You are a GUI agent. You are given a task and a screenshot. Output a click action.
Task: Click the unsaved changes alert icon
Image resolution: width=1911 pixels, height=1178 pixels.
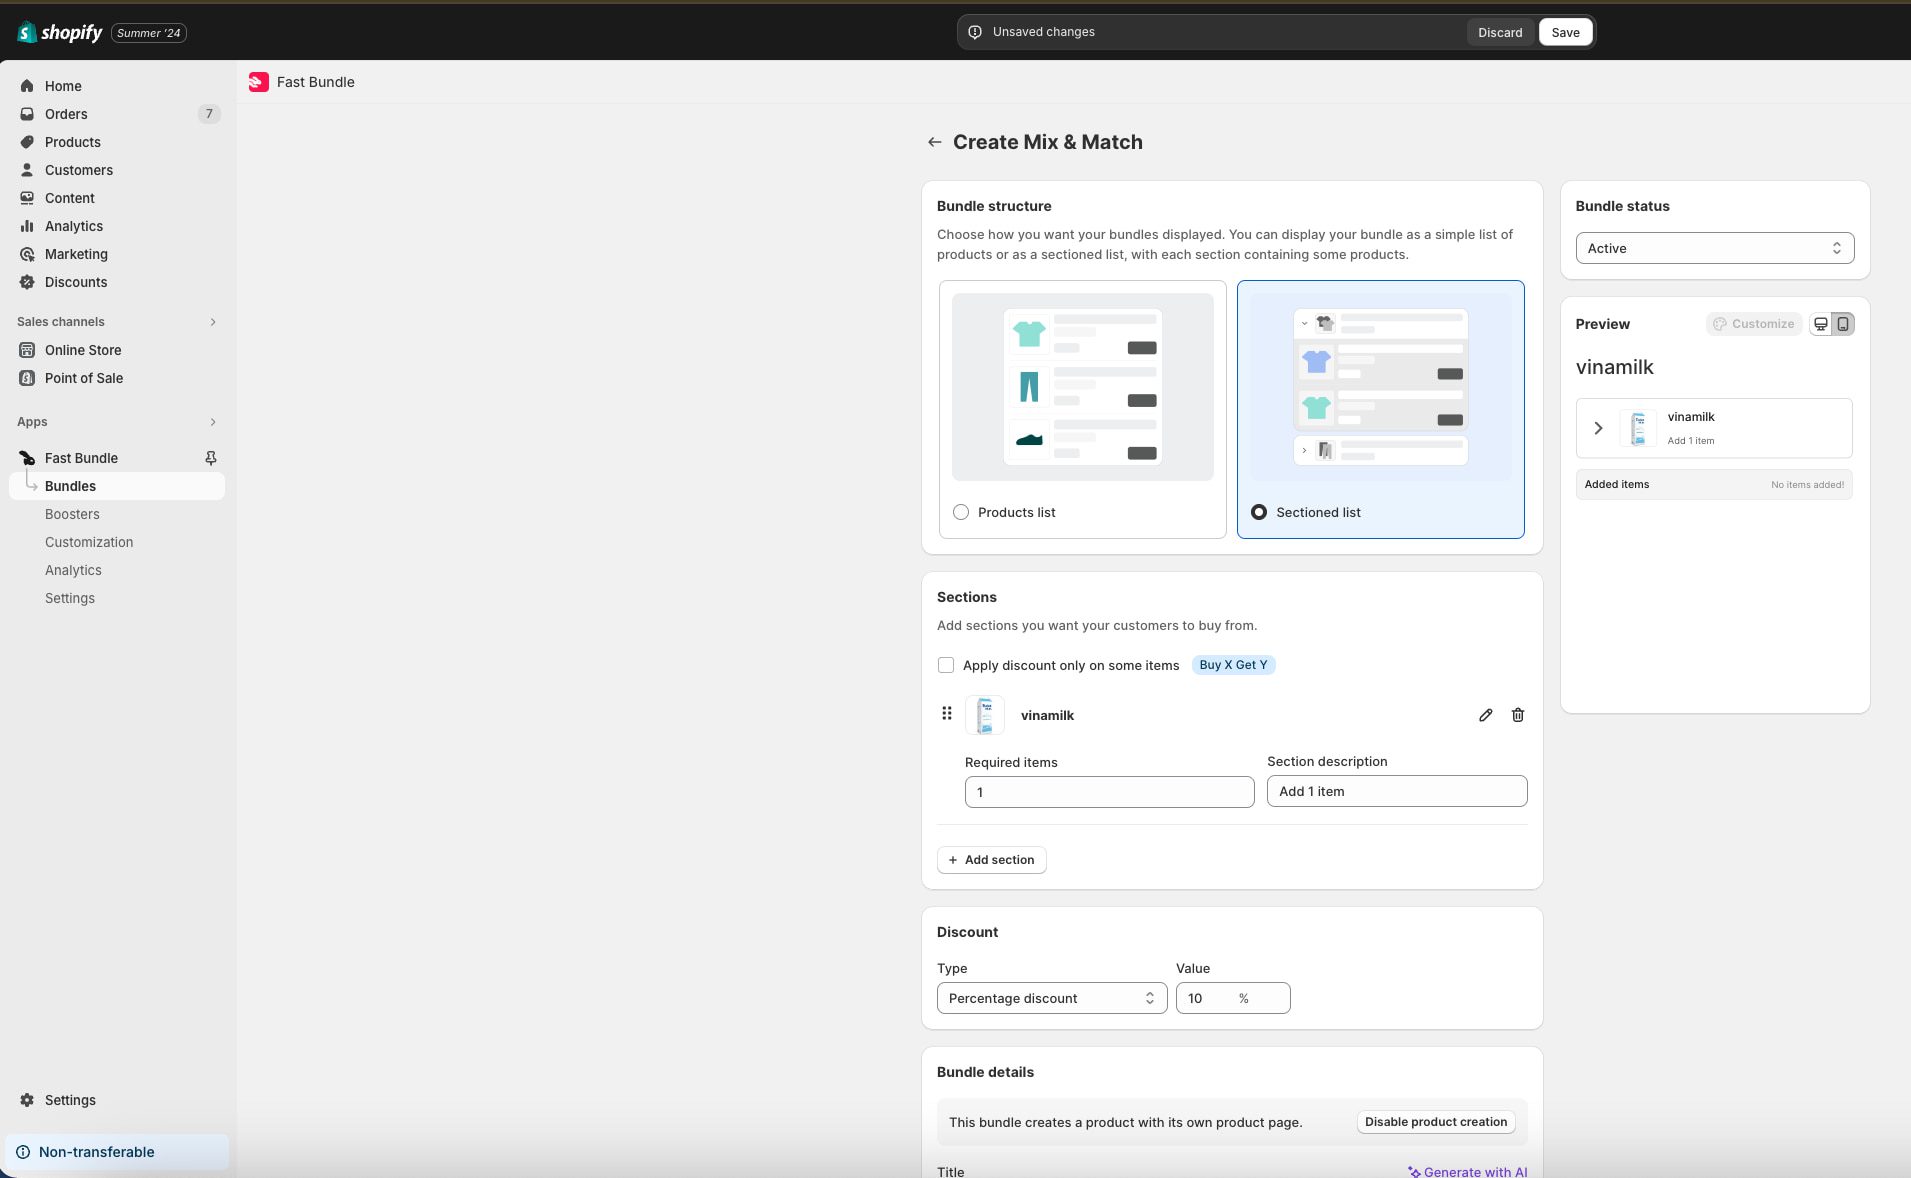(975, 32)
